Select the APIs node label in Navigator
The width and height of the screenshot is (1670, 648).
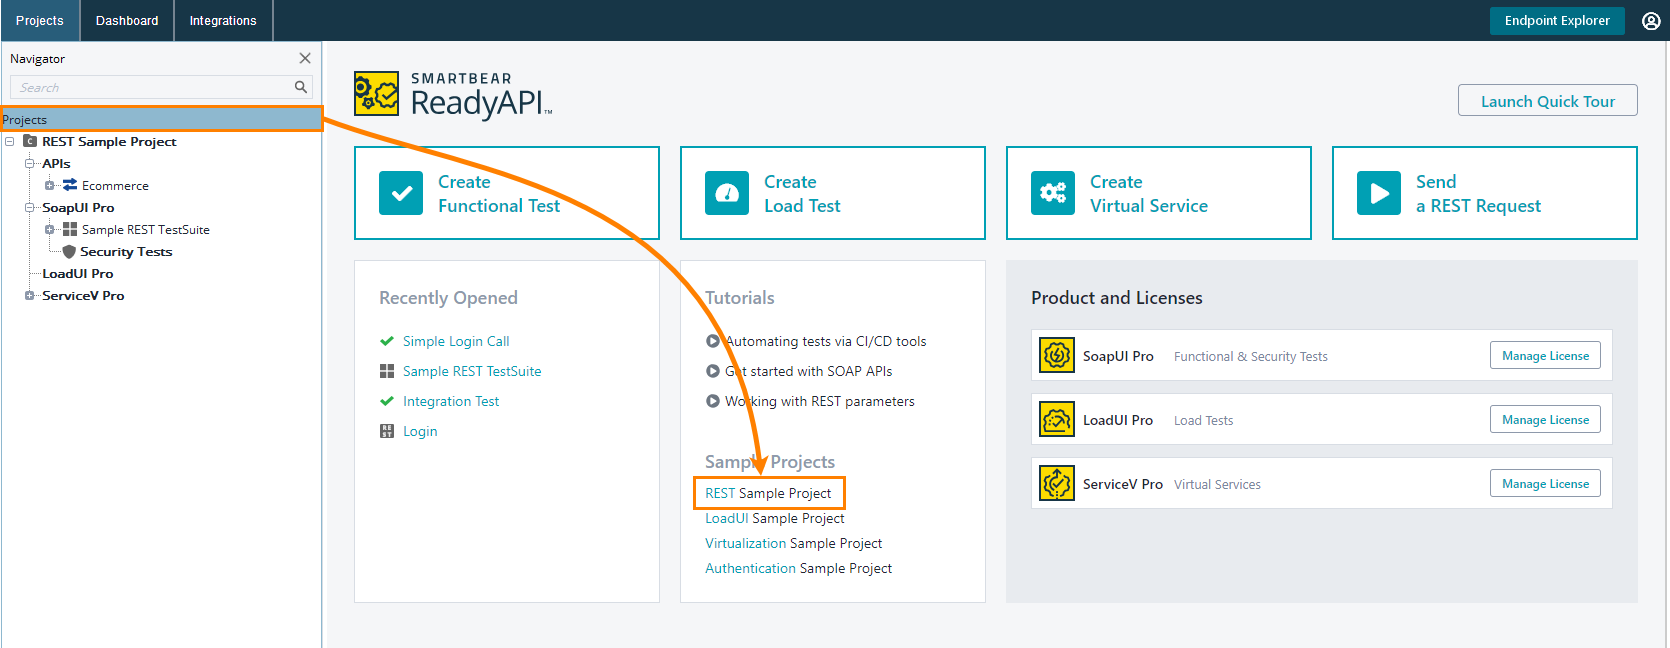(x=56, y=163)
